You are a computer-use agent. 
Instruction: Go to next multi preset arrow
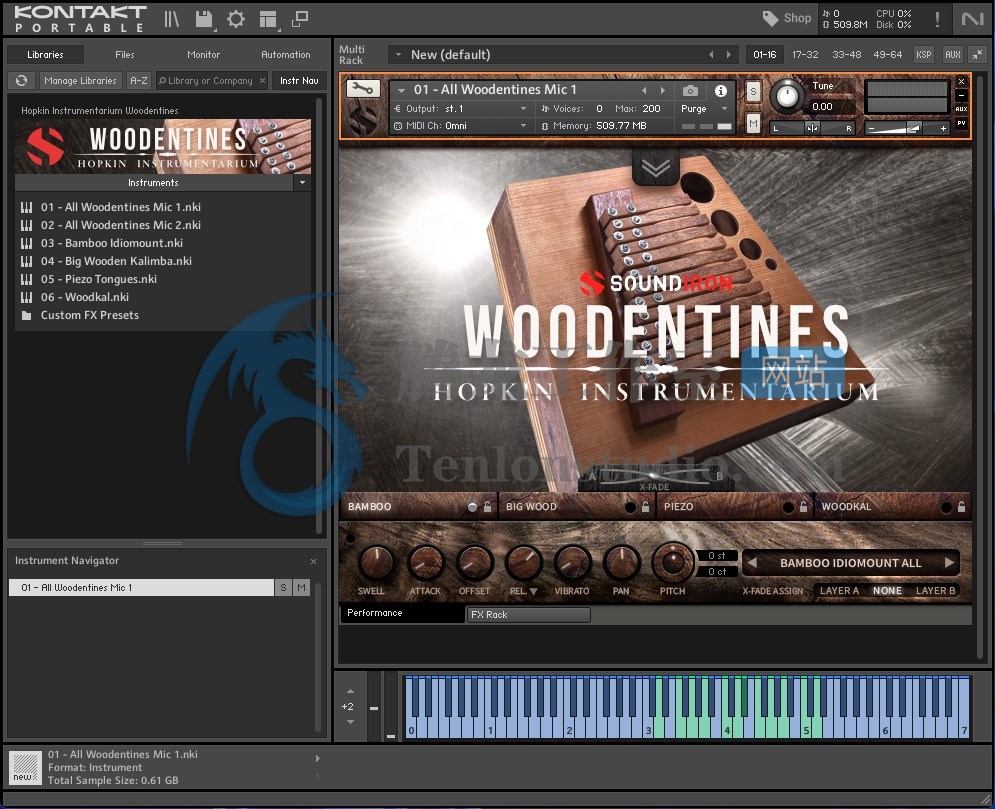coord(728,55)
